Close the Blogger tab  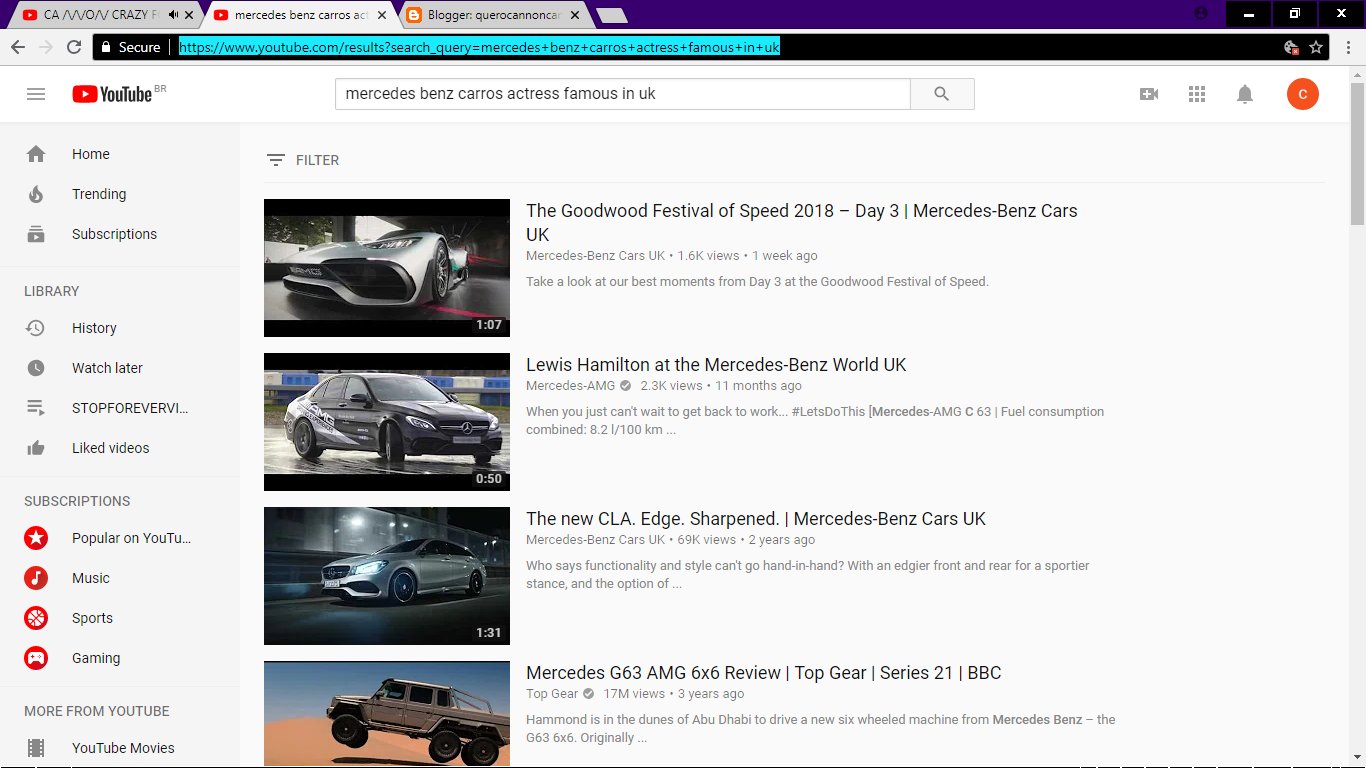(x=574, y=15)
